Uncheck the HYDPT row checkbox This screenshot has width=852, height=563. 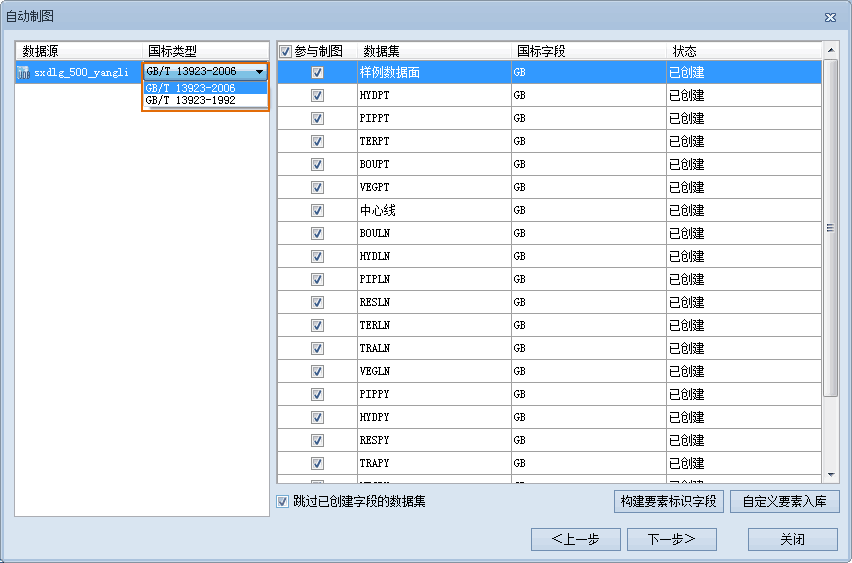tap(317, 96)
